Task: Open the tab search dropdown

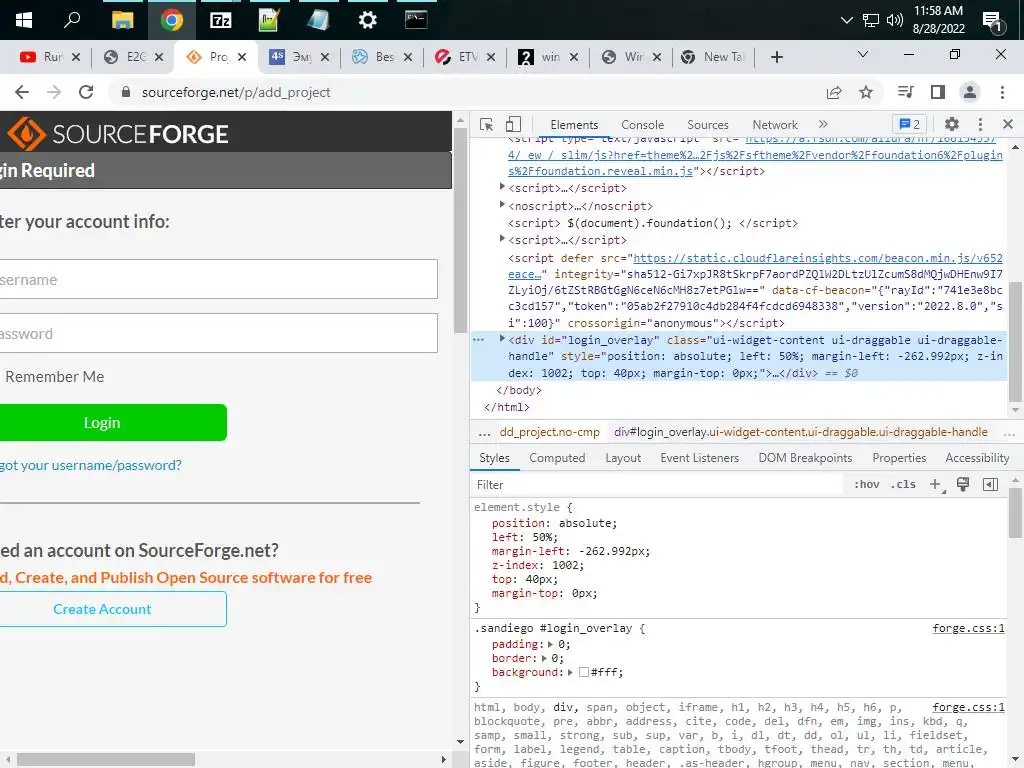Action: (x=863, y=54)
